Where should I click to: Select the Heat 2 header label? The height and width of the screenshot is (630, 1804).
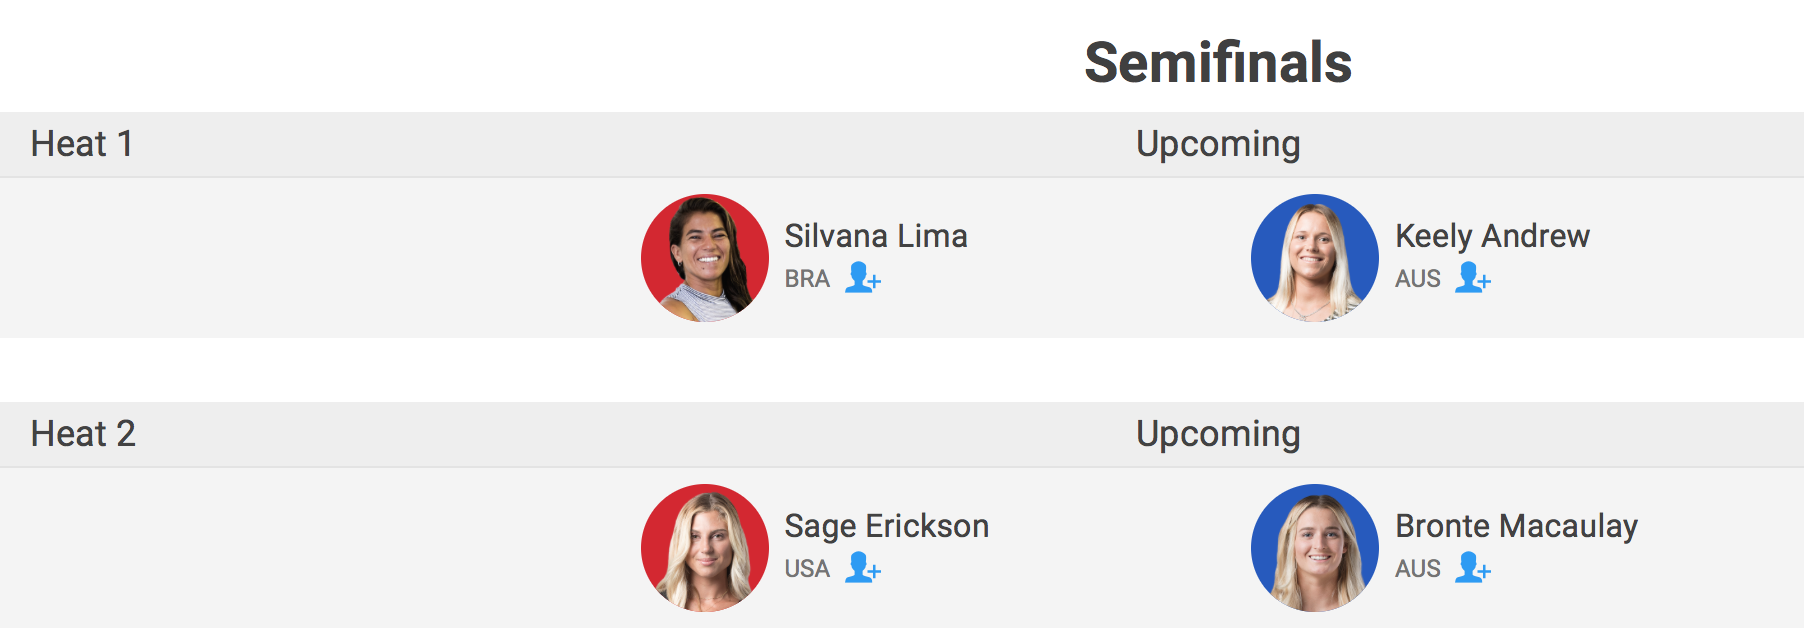click(x=83, y=434)
